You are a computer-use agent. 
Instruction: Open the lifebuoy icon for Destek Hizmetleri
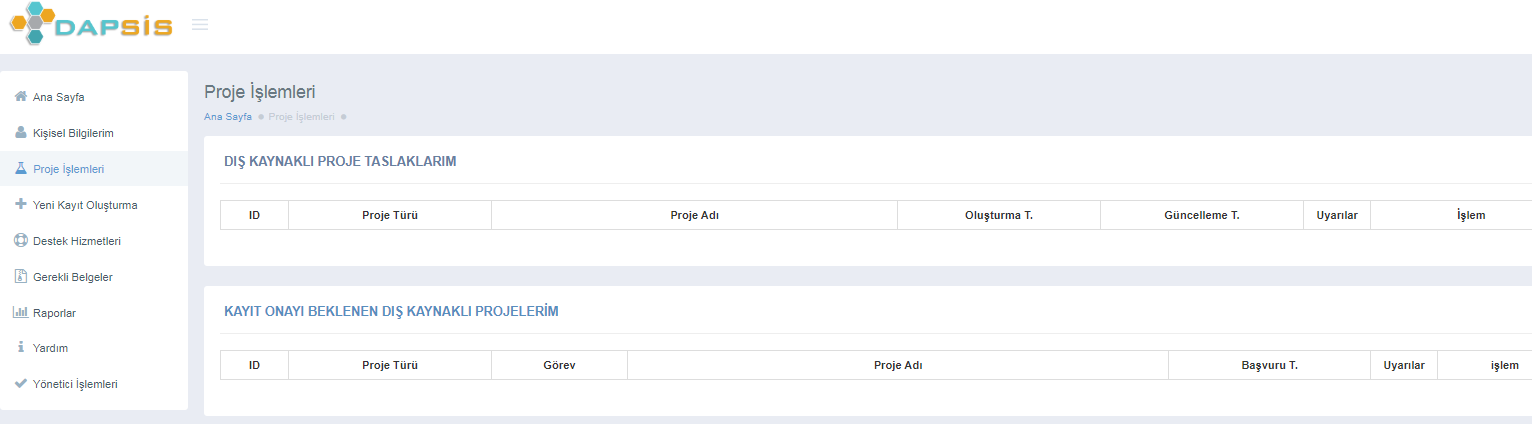pyautogui.click(x=20, y=241)
